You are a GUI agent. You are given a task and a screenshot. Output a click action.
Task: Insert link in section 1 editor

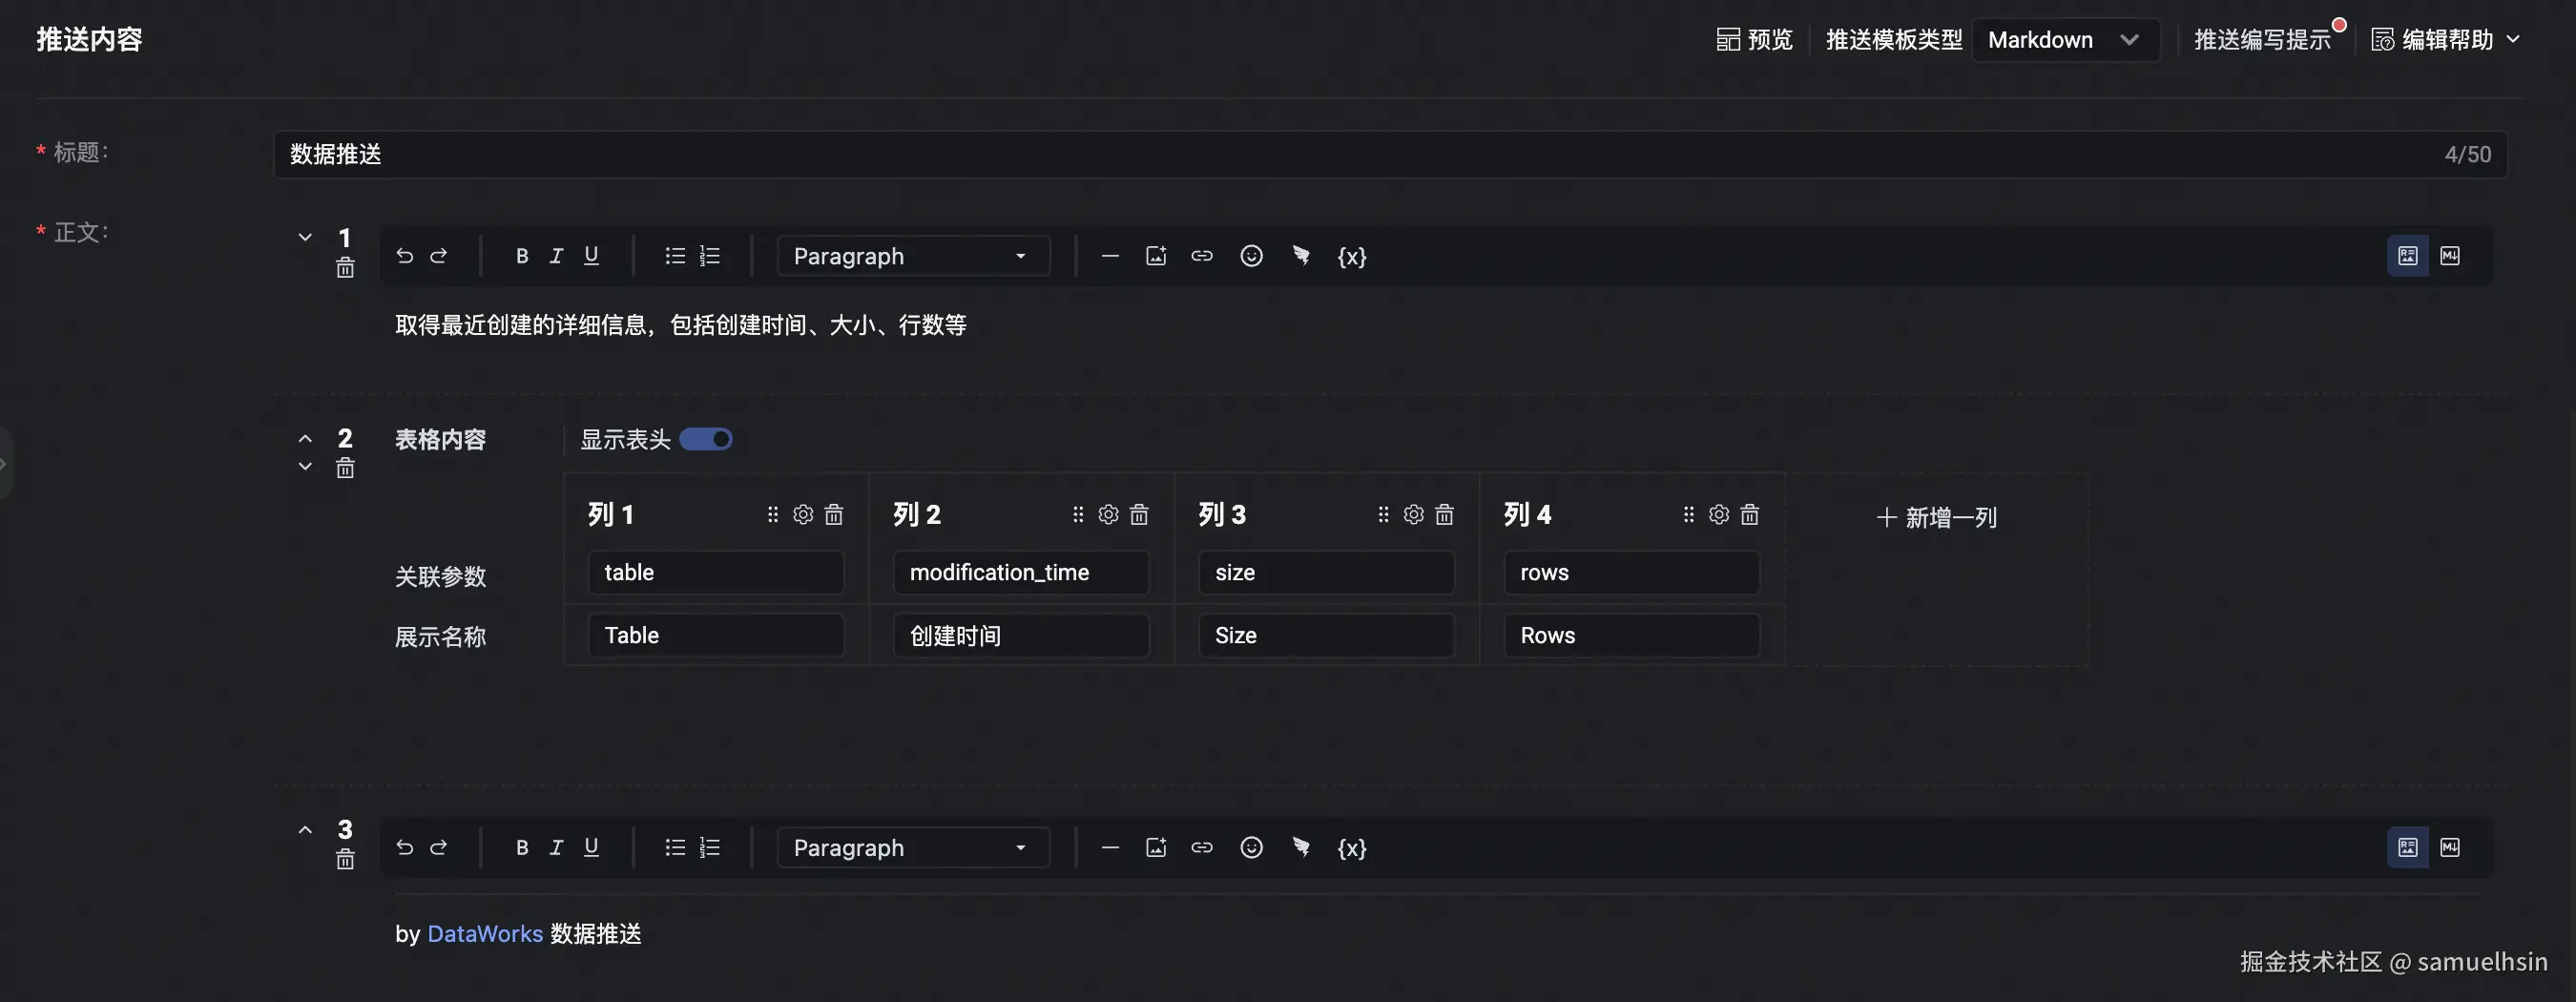(1202, 256)
